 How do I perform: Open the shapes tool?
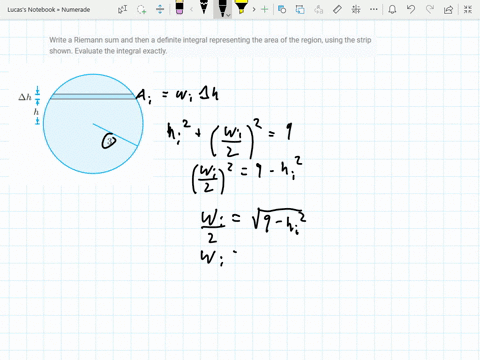coord(282,9)
